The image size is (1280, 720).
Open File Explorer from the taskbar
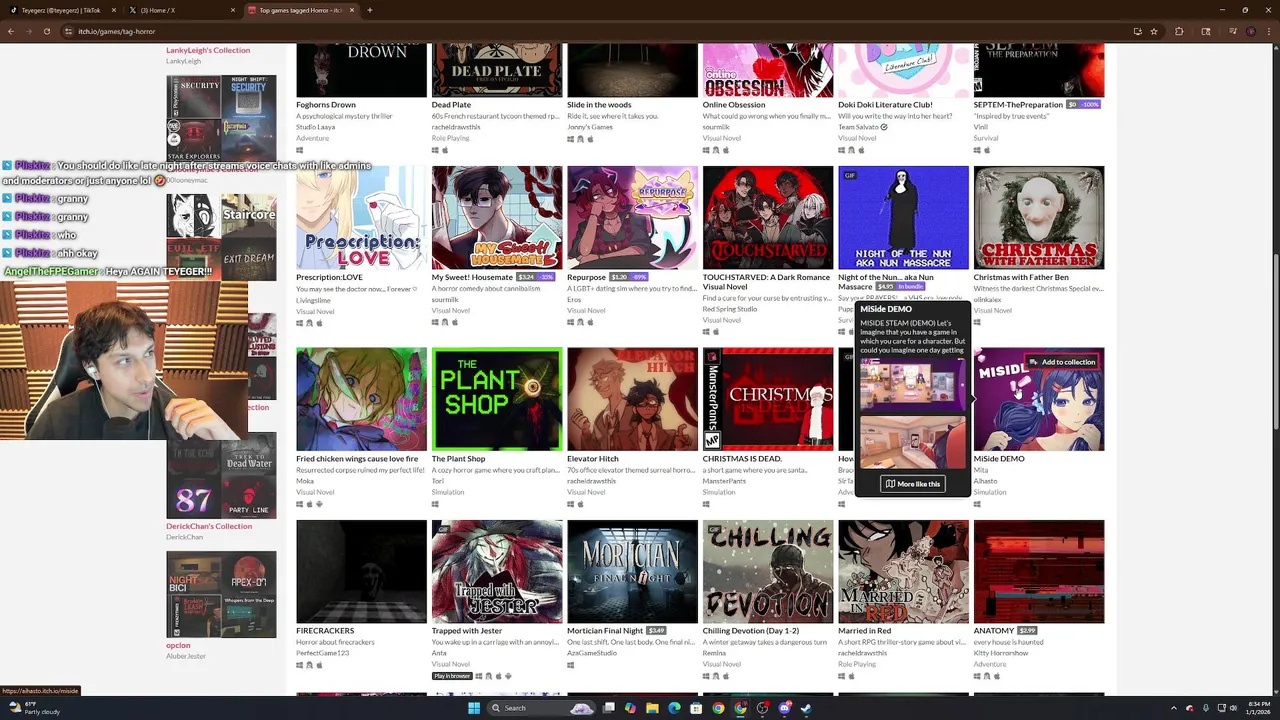point(652,708)
